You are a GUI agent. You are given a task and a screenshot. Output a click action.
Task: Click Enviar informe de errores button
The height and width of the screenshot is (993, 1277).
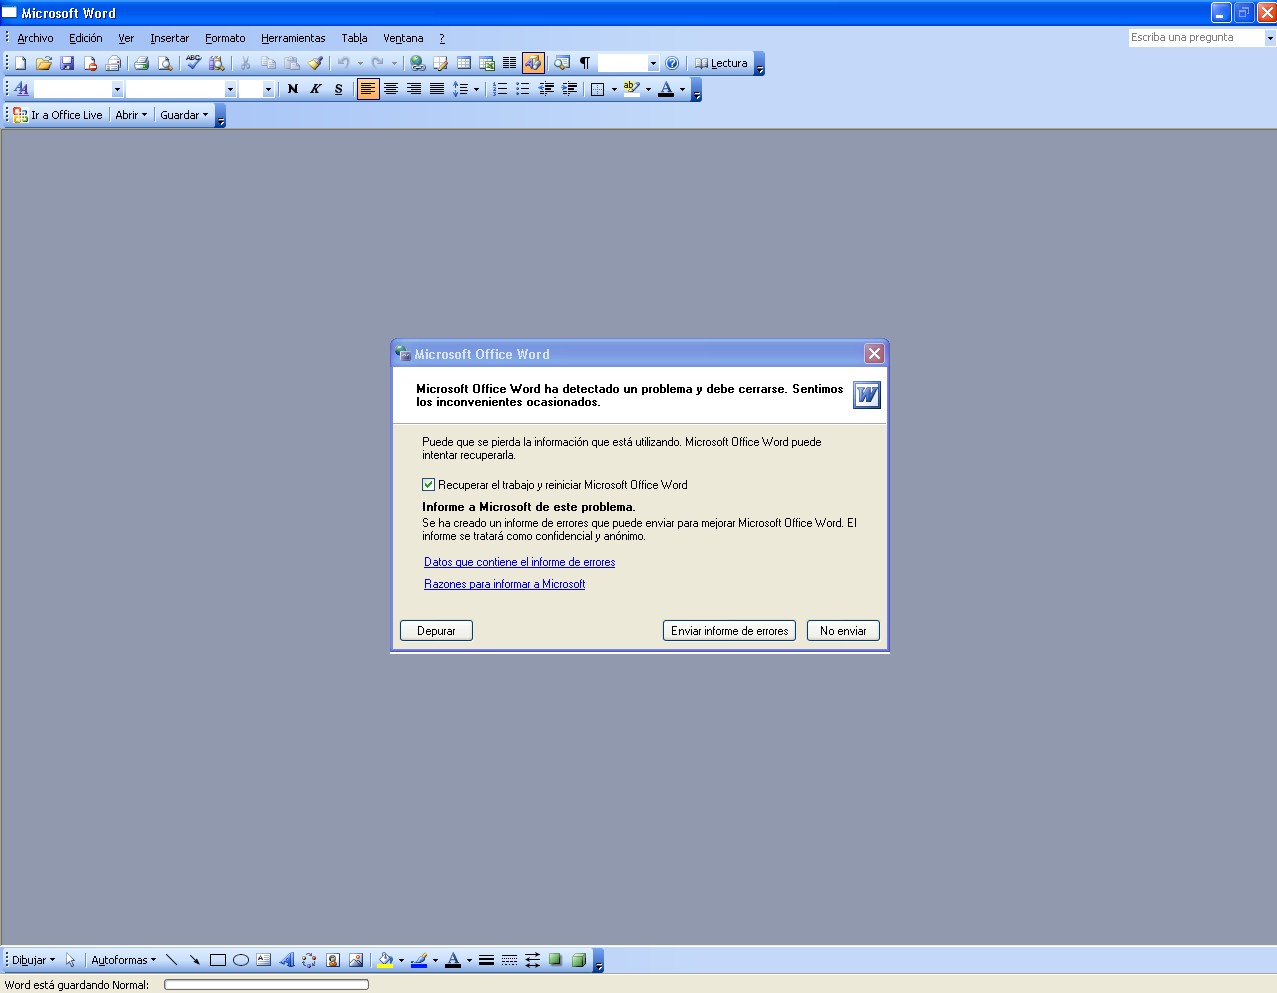click(729, 631)
